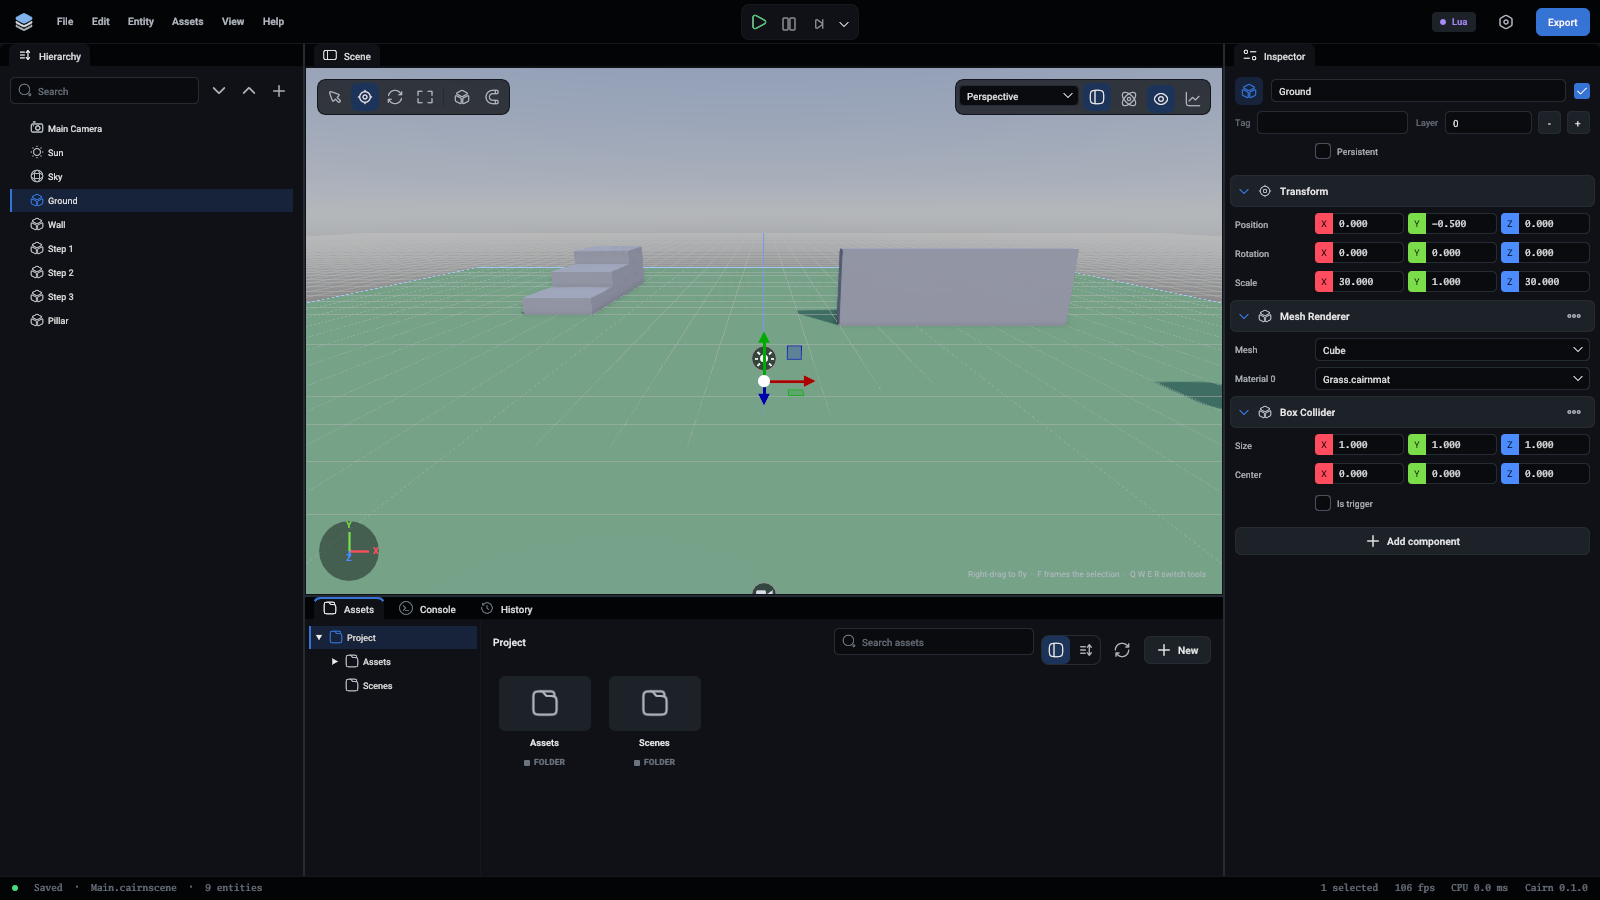Select the Pillar entity in Hierarchy
This screenshot has width=1600, height=900.
click(x=152, y=320)
